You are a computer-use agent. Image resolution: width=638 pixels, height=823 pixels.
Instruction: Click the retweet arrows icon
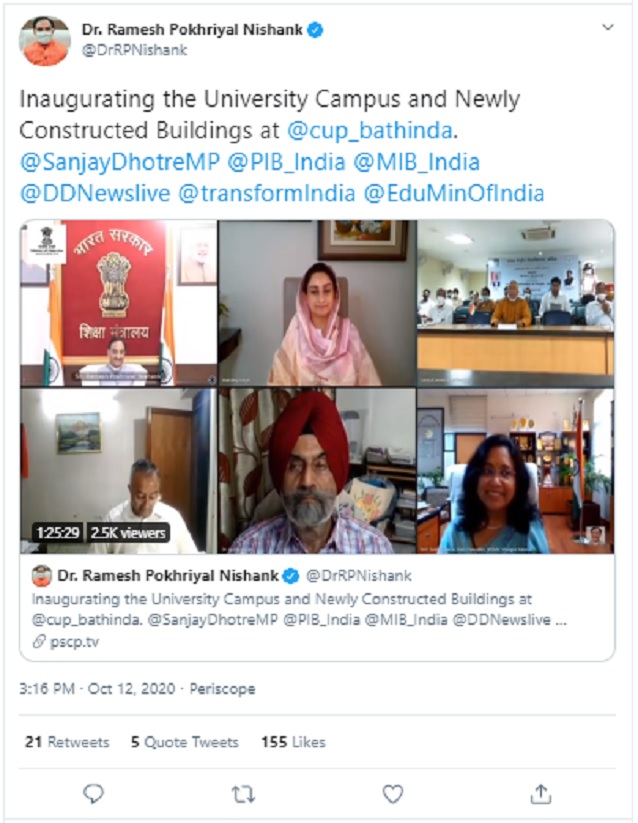(x=243, y=794)
